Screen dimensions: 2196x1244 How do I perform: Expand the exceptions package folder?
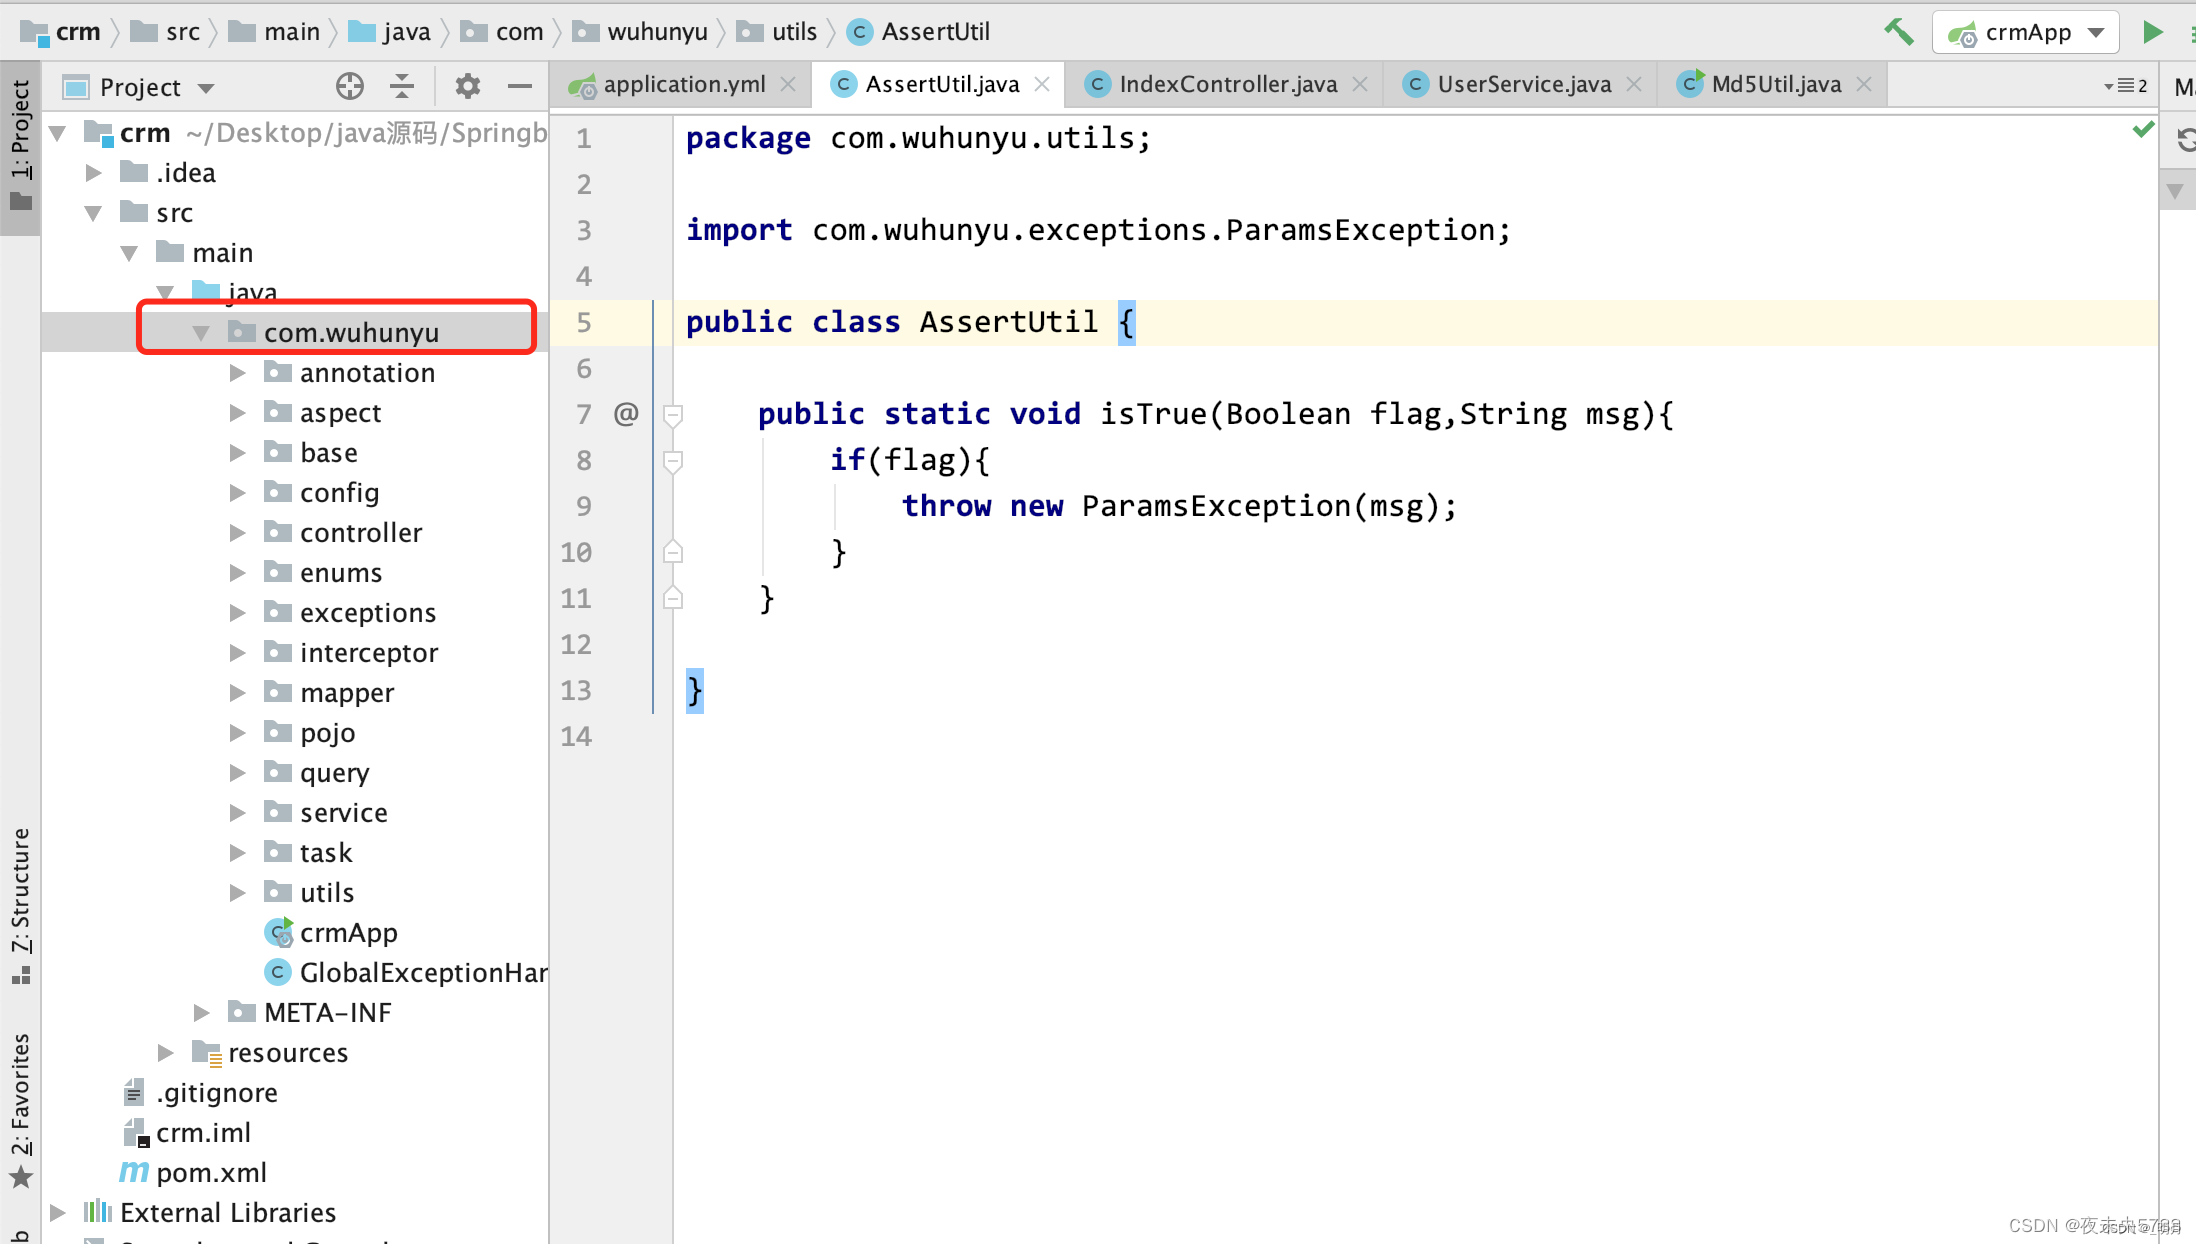pyautogui.click(x=238, y=613)
